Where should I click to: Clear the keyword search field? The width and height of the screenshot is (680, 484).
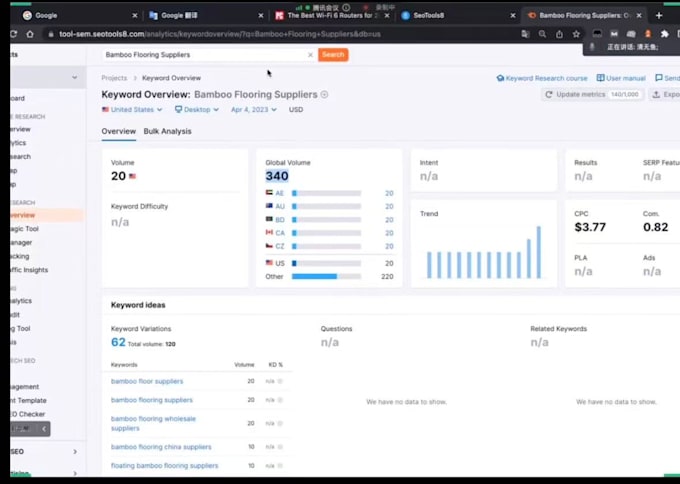pos(310,55)
